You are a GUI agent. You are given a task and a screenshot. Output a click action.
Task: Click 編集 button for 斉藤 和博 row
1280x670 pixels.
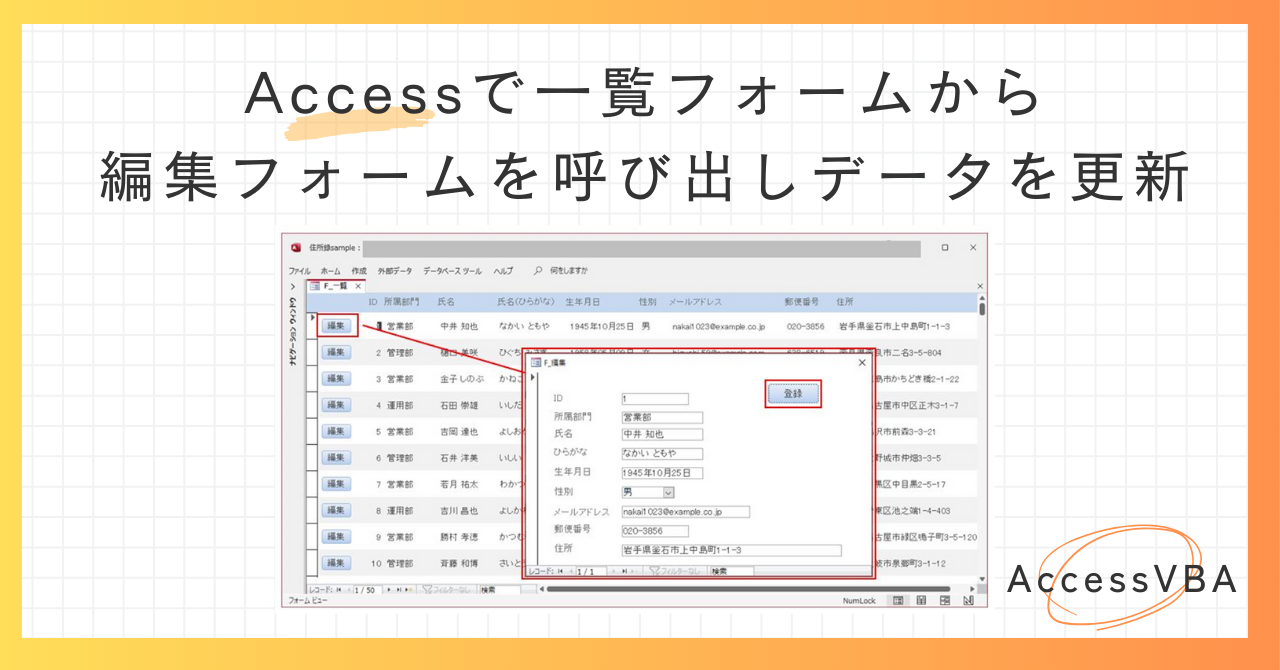point(336,562)
